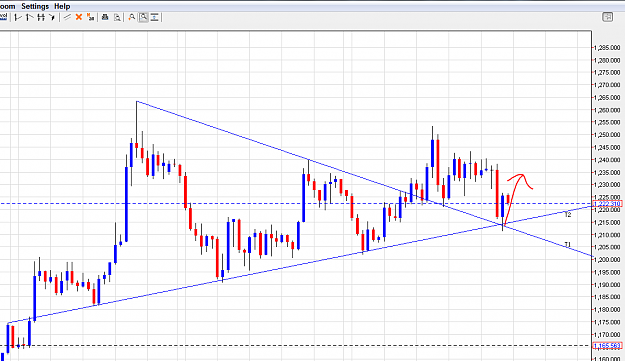The image size is (625, 361).
Task: Click the level tool icon at toolbar left edge
Action: (x=3, y=17)
